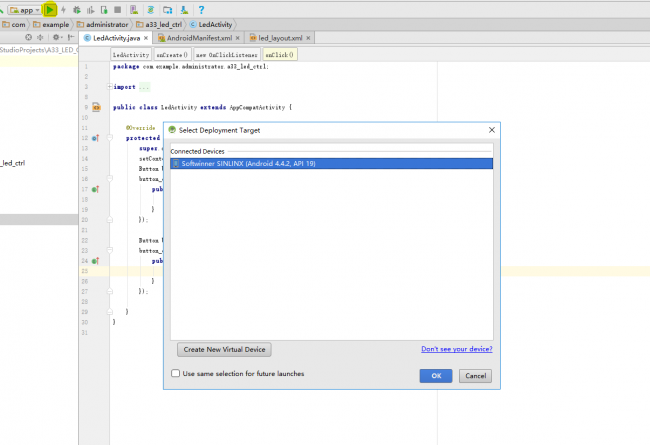Click the a33_led_ctrl breadcrumb
This screenshot has width=650, height=445.
[x=159, y=24]
